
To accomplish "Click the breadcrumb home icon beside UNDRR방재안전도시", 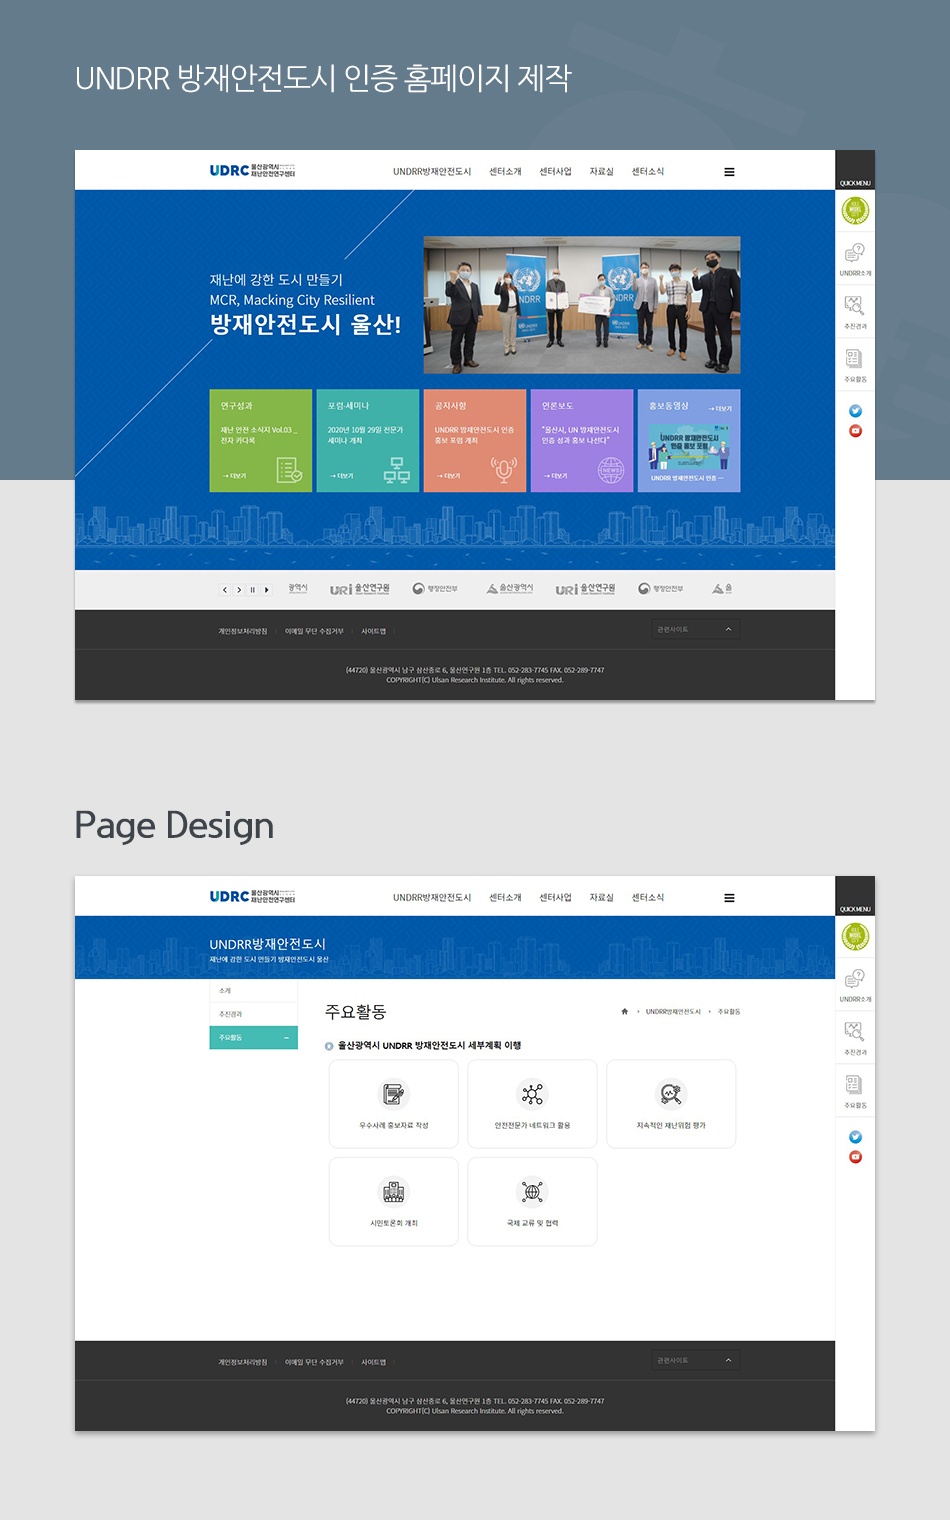I will [x=625, y=1012].
